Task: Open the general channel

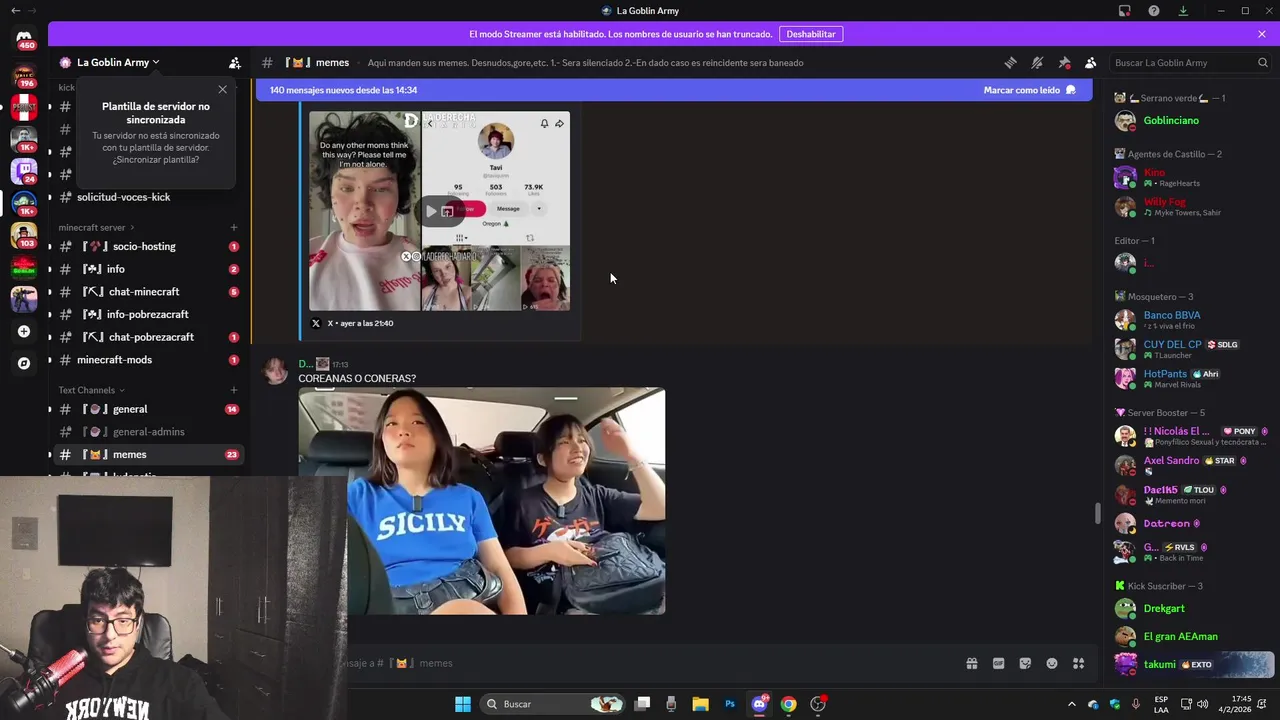Action: pyautogui.click(x=149, y=409)
